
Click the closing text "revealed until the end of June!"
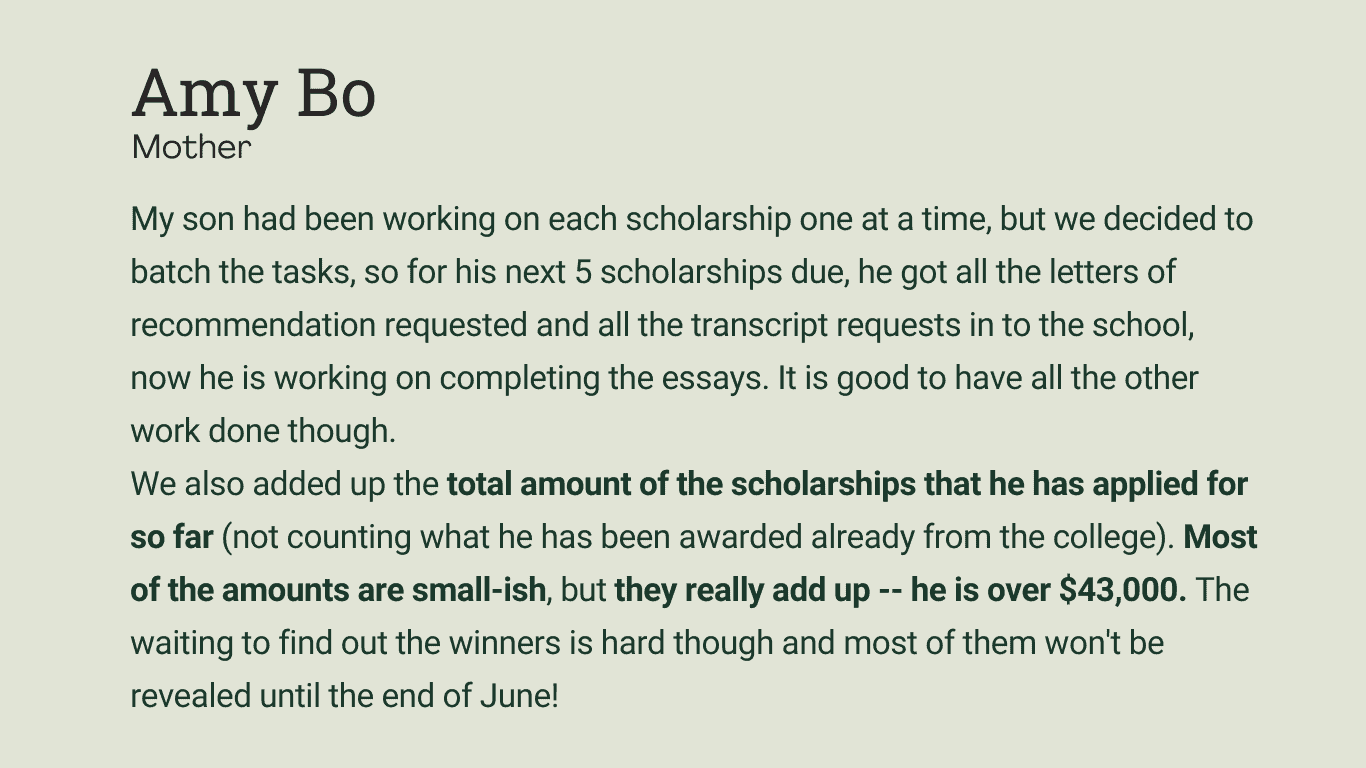(344, 696)
